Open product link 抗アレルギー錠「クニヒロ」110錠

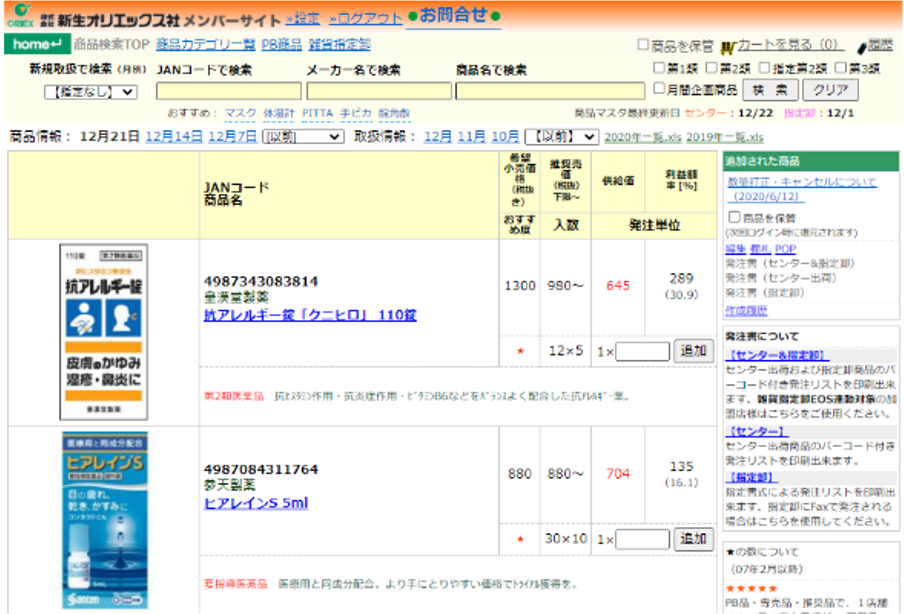pos(310,315)
